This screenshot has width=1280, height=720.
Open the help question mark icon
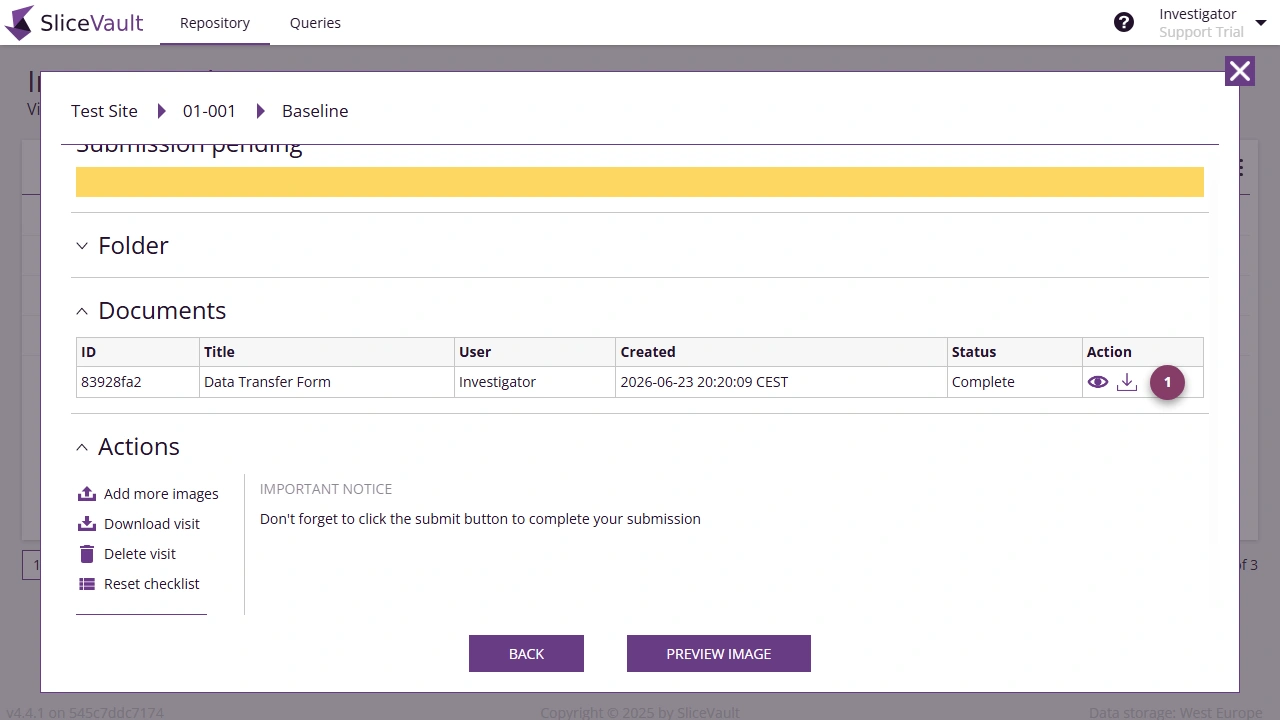1124,22
